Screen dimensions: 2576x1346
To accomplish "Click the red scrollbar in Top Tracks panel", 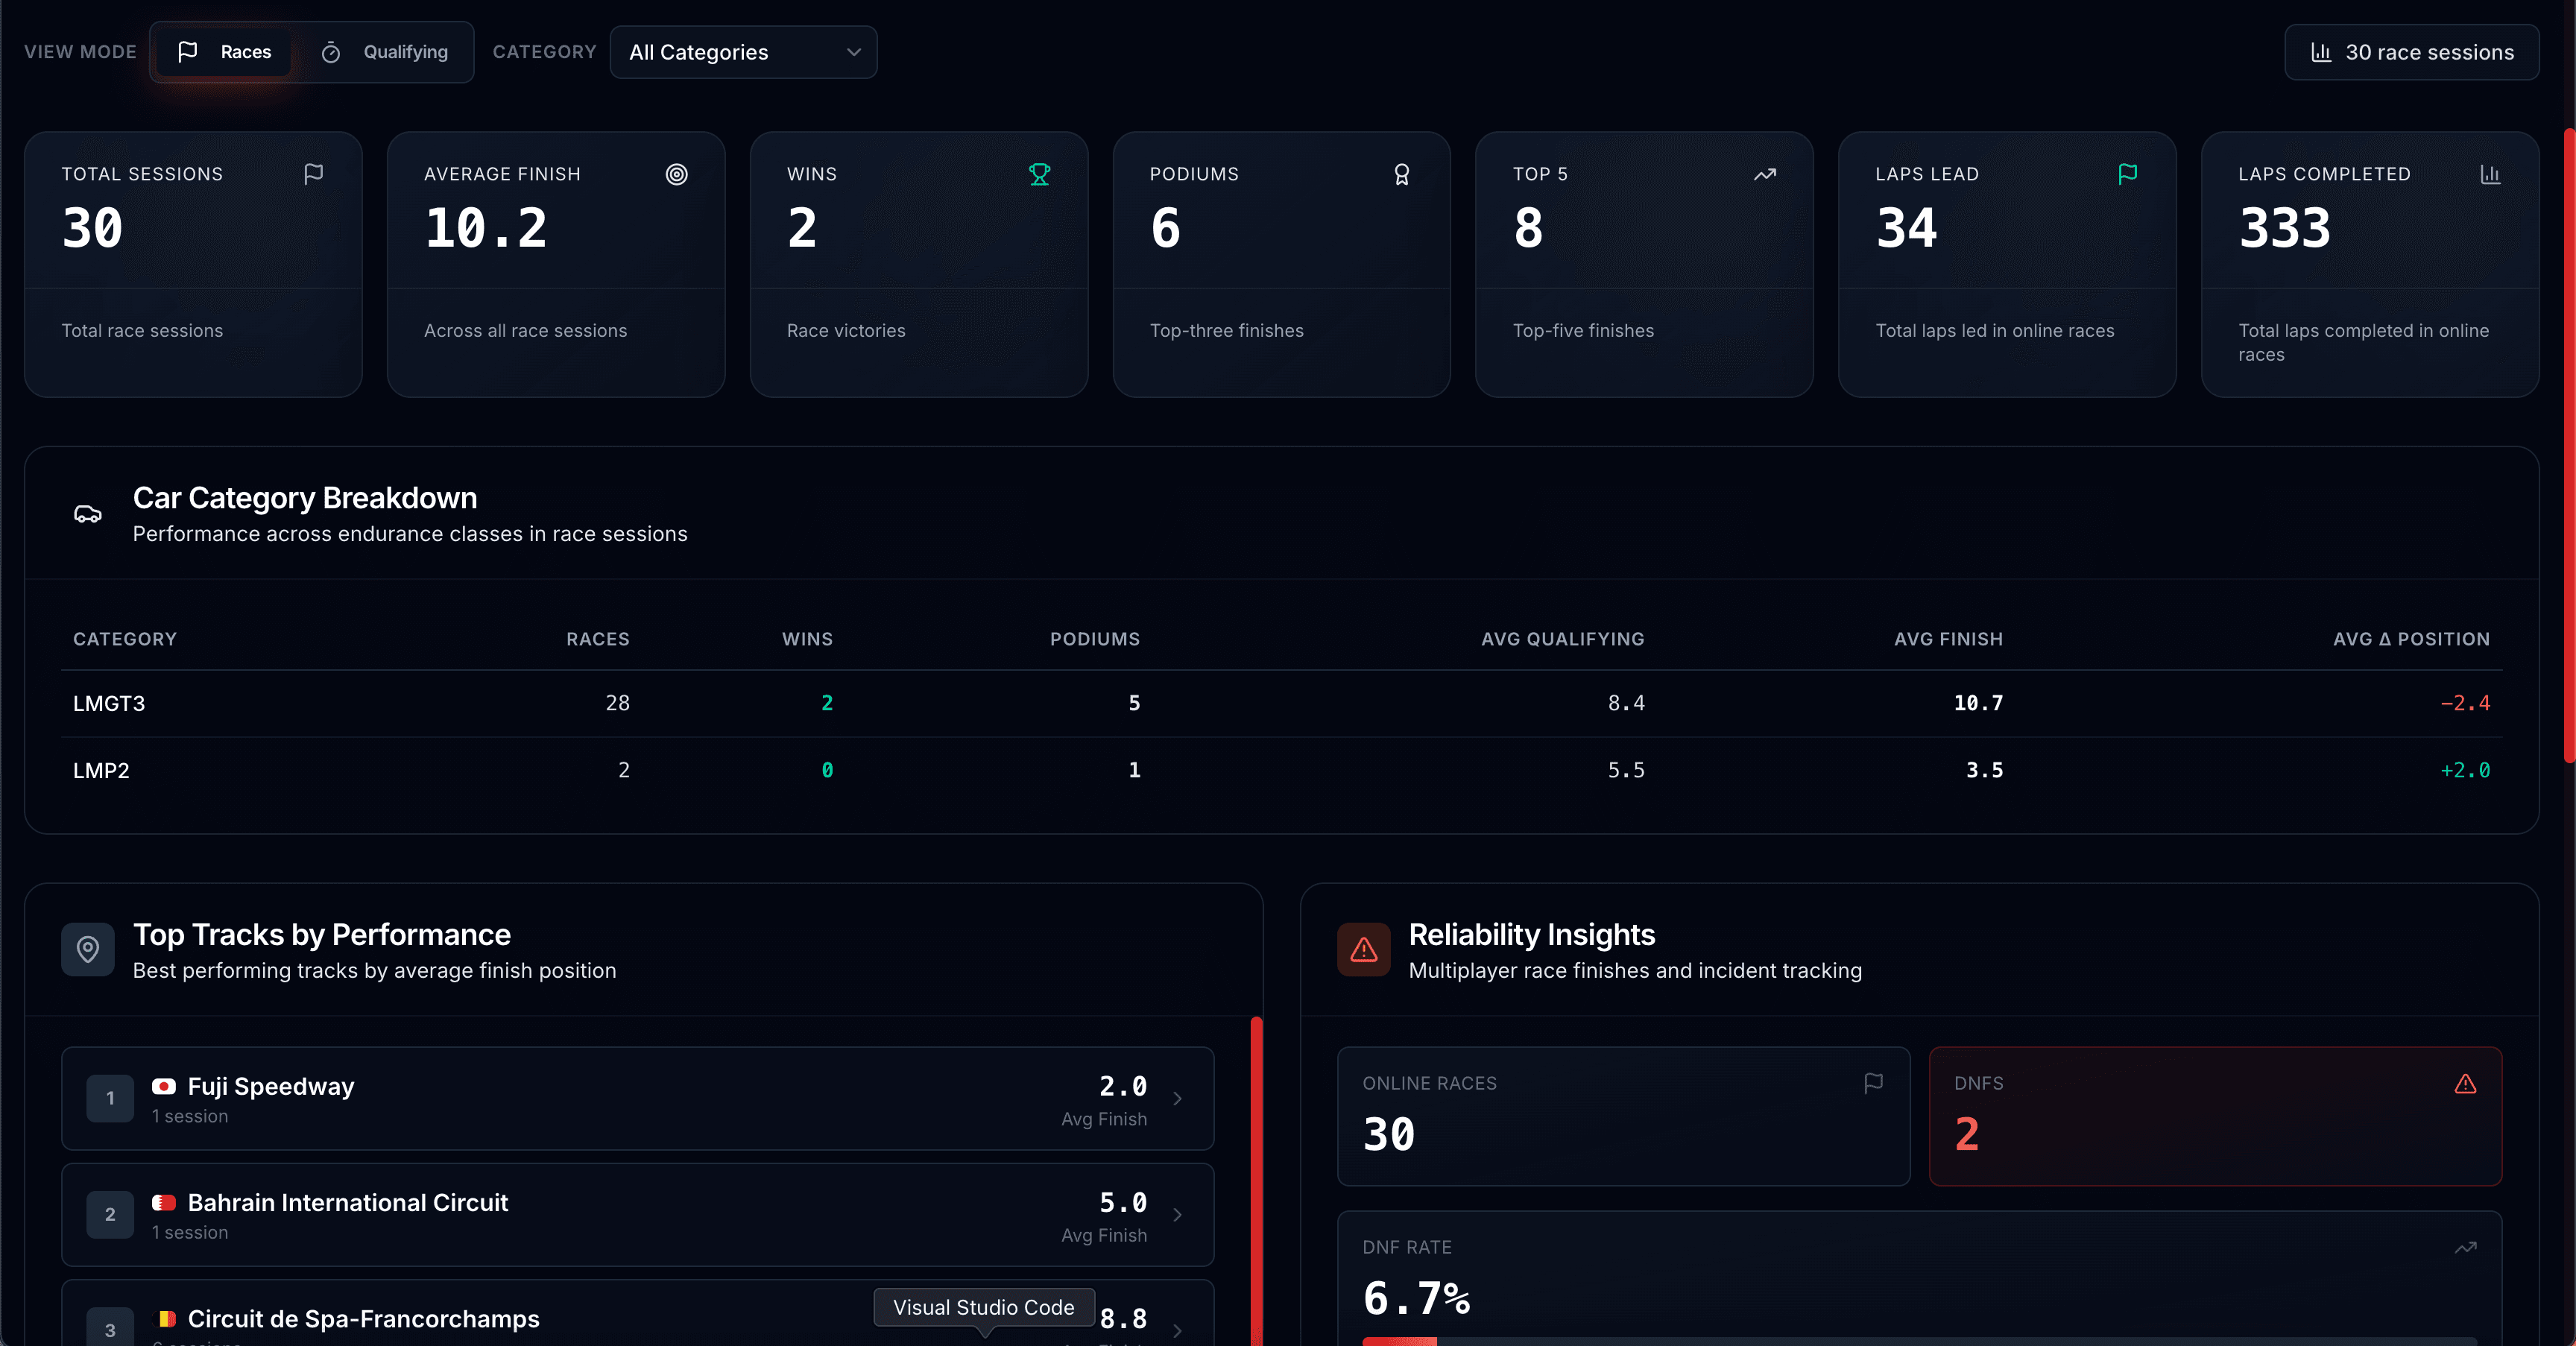I will point(1256,1180).
